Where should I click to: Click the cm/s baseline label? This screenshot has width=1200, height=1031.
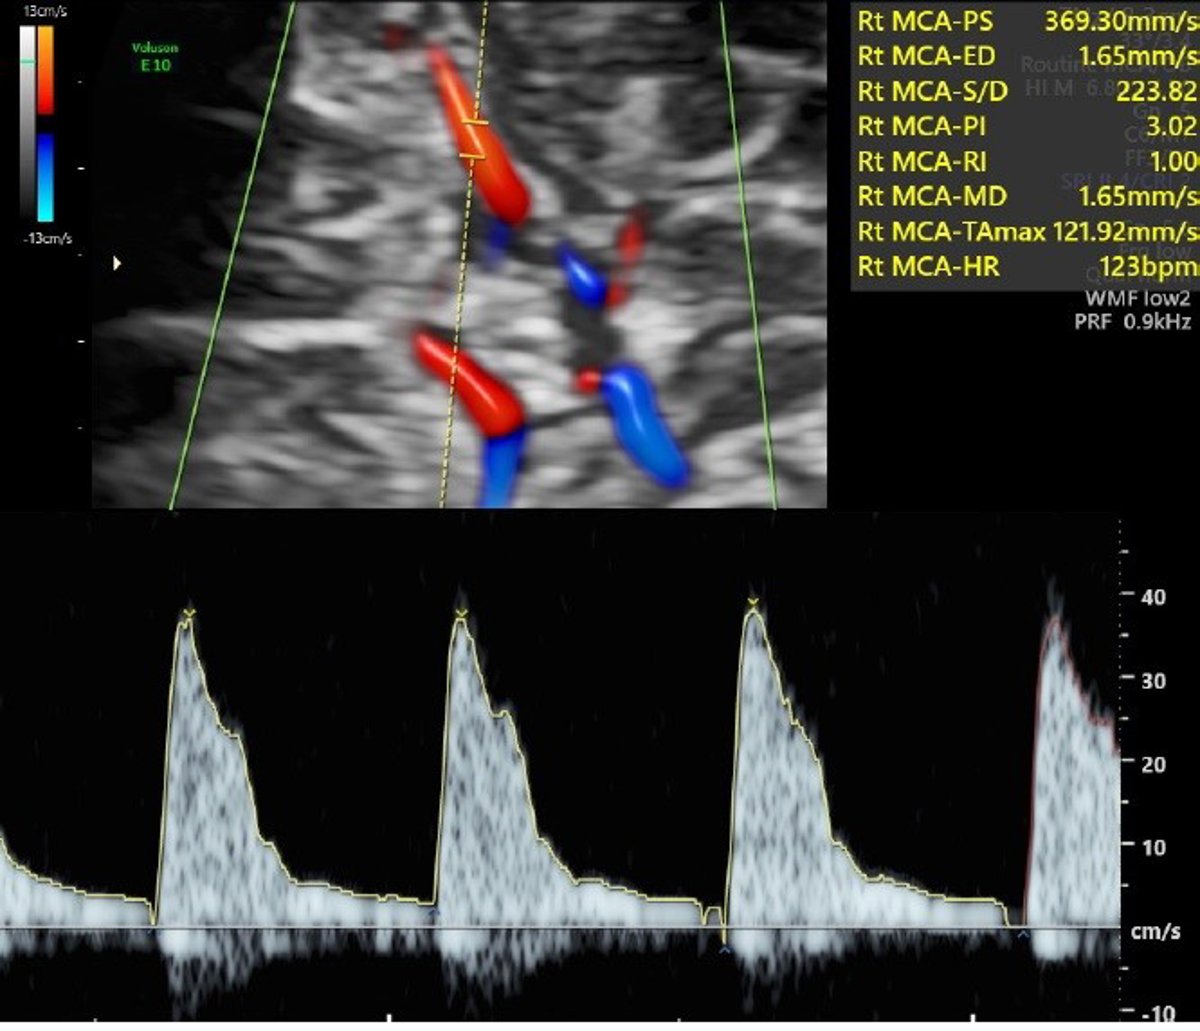click(1156, 931)
